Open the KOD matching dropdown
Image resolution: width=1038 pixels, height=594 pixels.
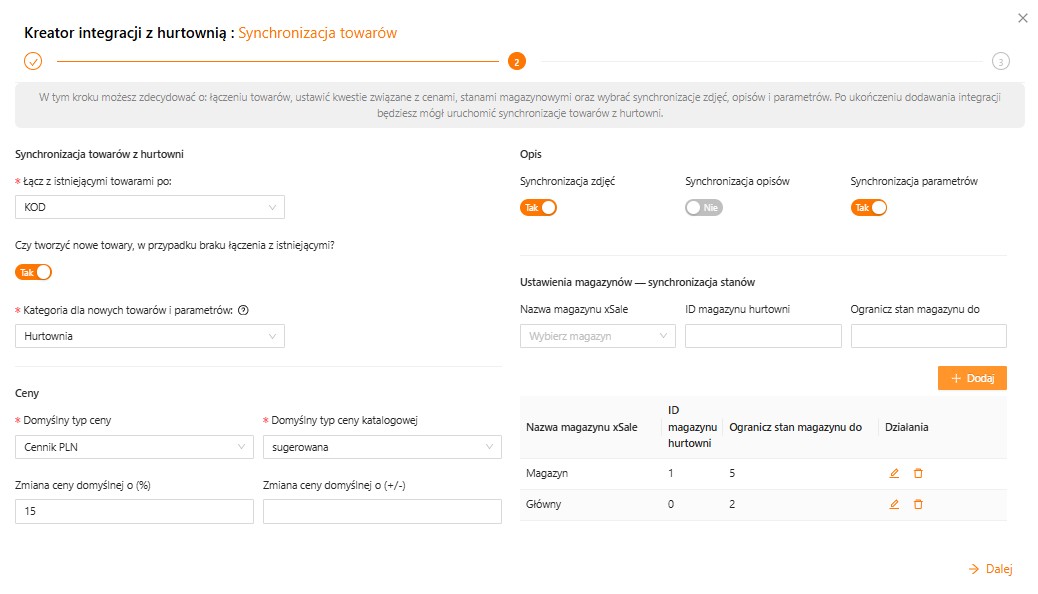point(150,207)
